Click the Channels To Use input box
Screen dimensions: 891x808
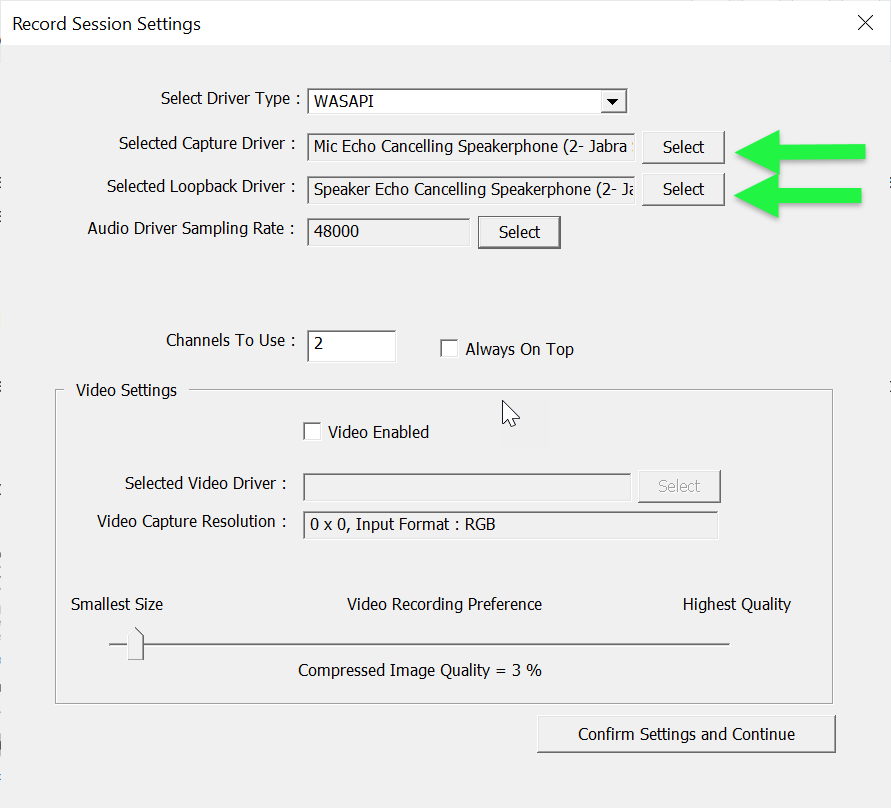(351, 345)
